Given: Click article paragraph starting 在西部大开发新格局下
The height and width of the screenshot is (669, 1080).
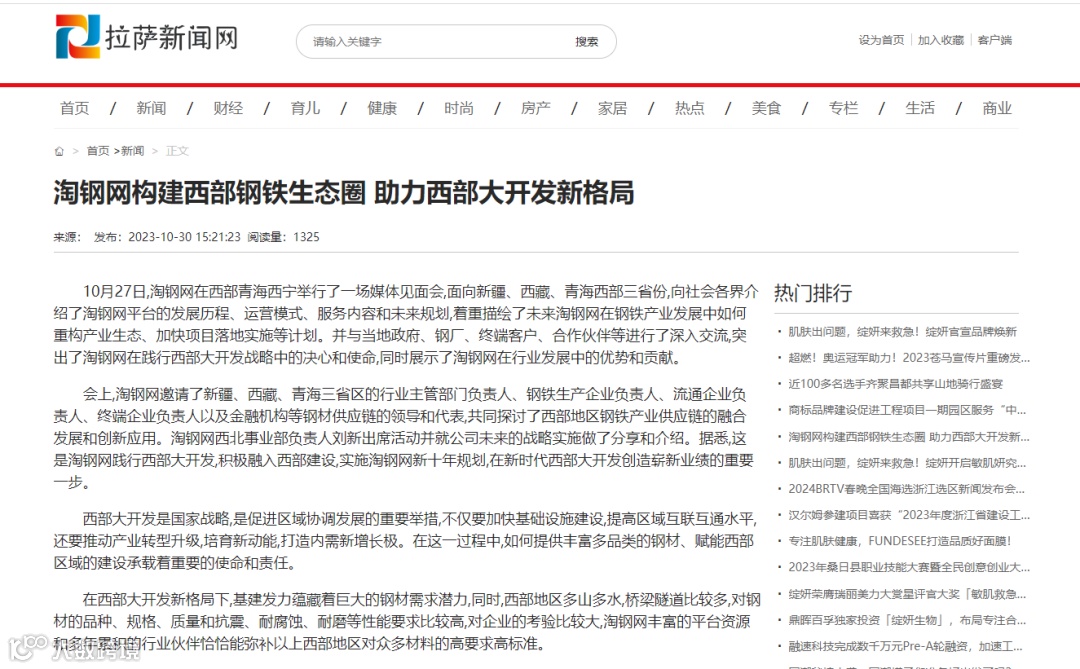Looking at the screenshot, I should point(407,621).
